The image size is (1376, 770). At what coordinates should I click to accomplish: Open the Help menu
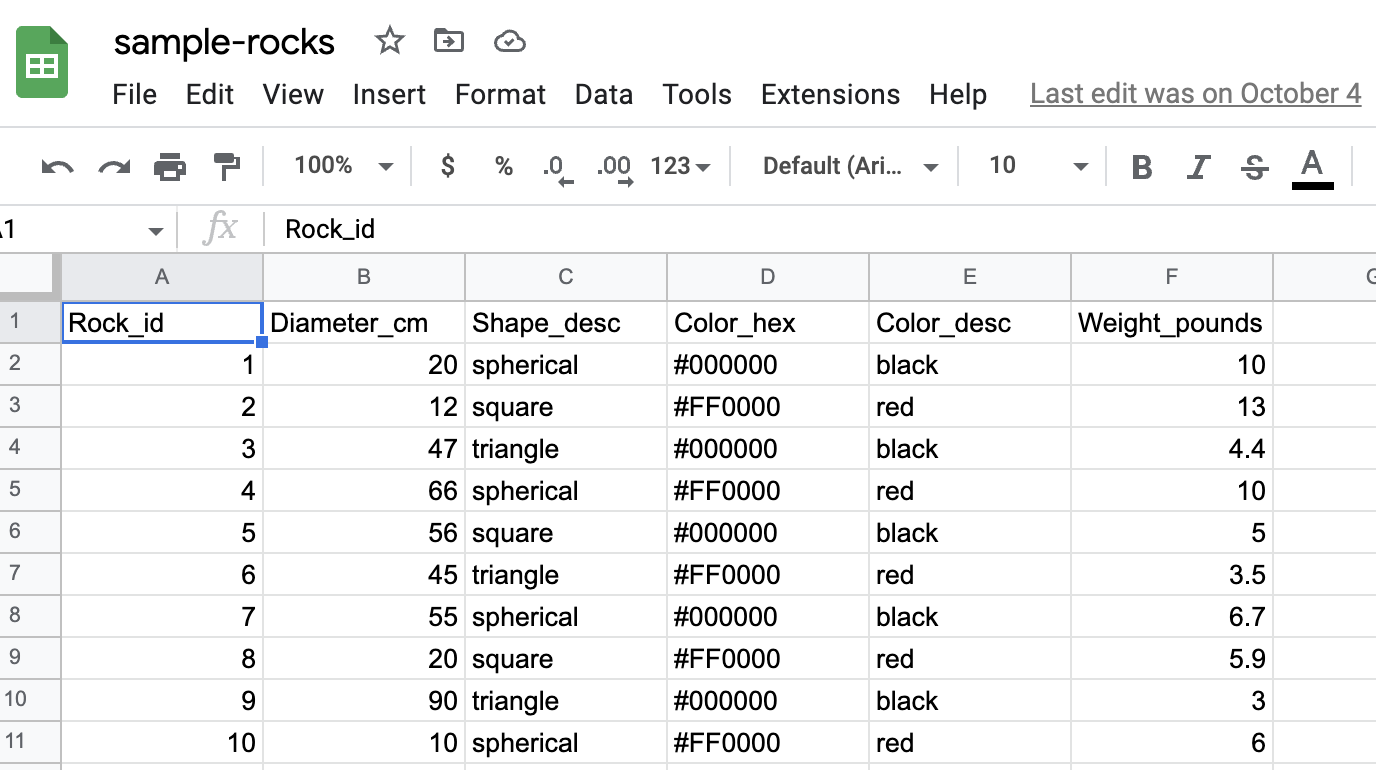[x=958, y=95]
